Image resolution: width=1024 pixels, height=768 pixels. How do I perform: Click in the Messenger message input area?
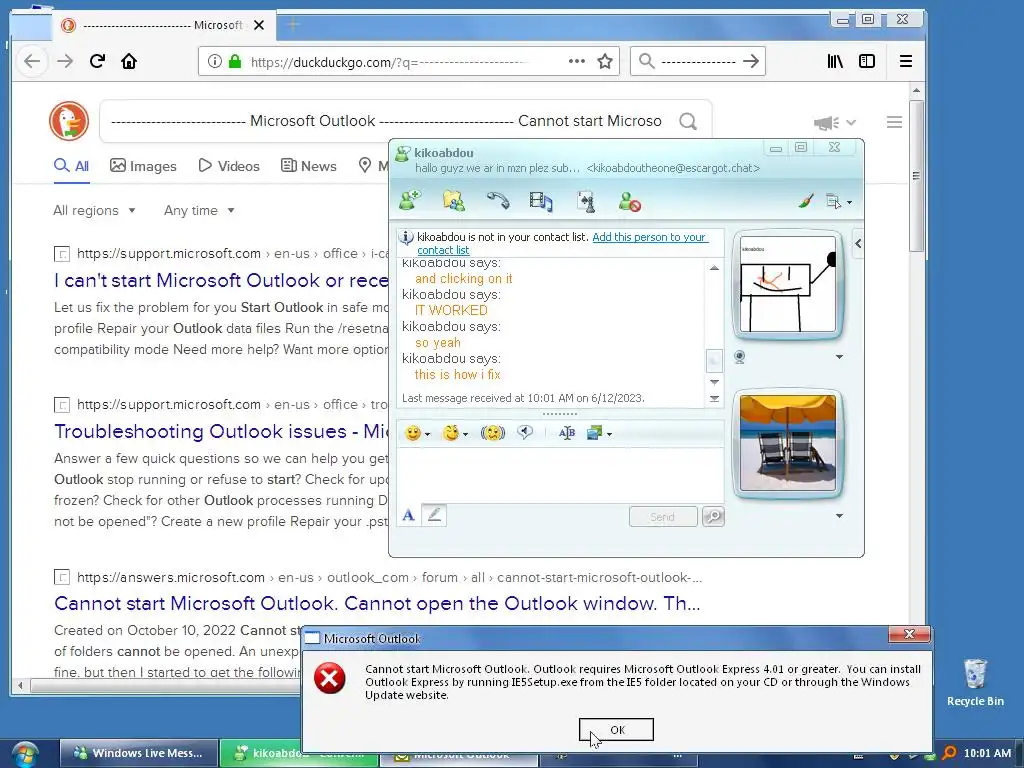point(560,475)
